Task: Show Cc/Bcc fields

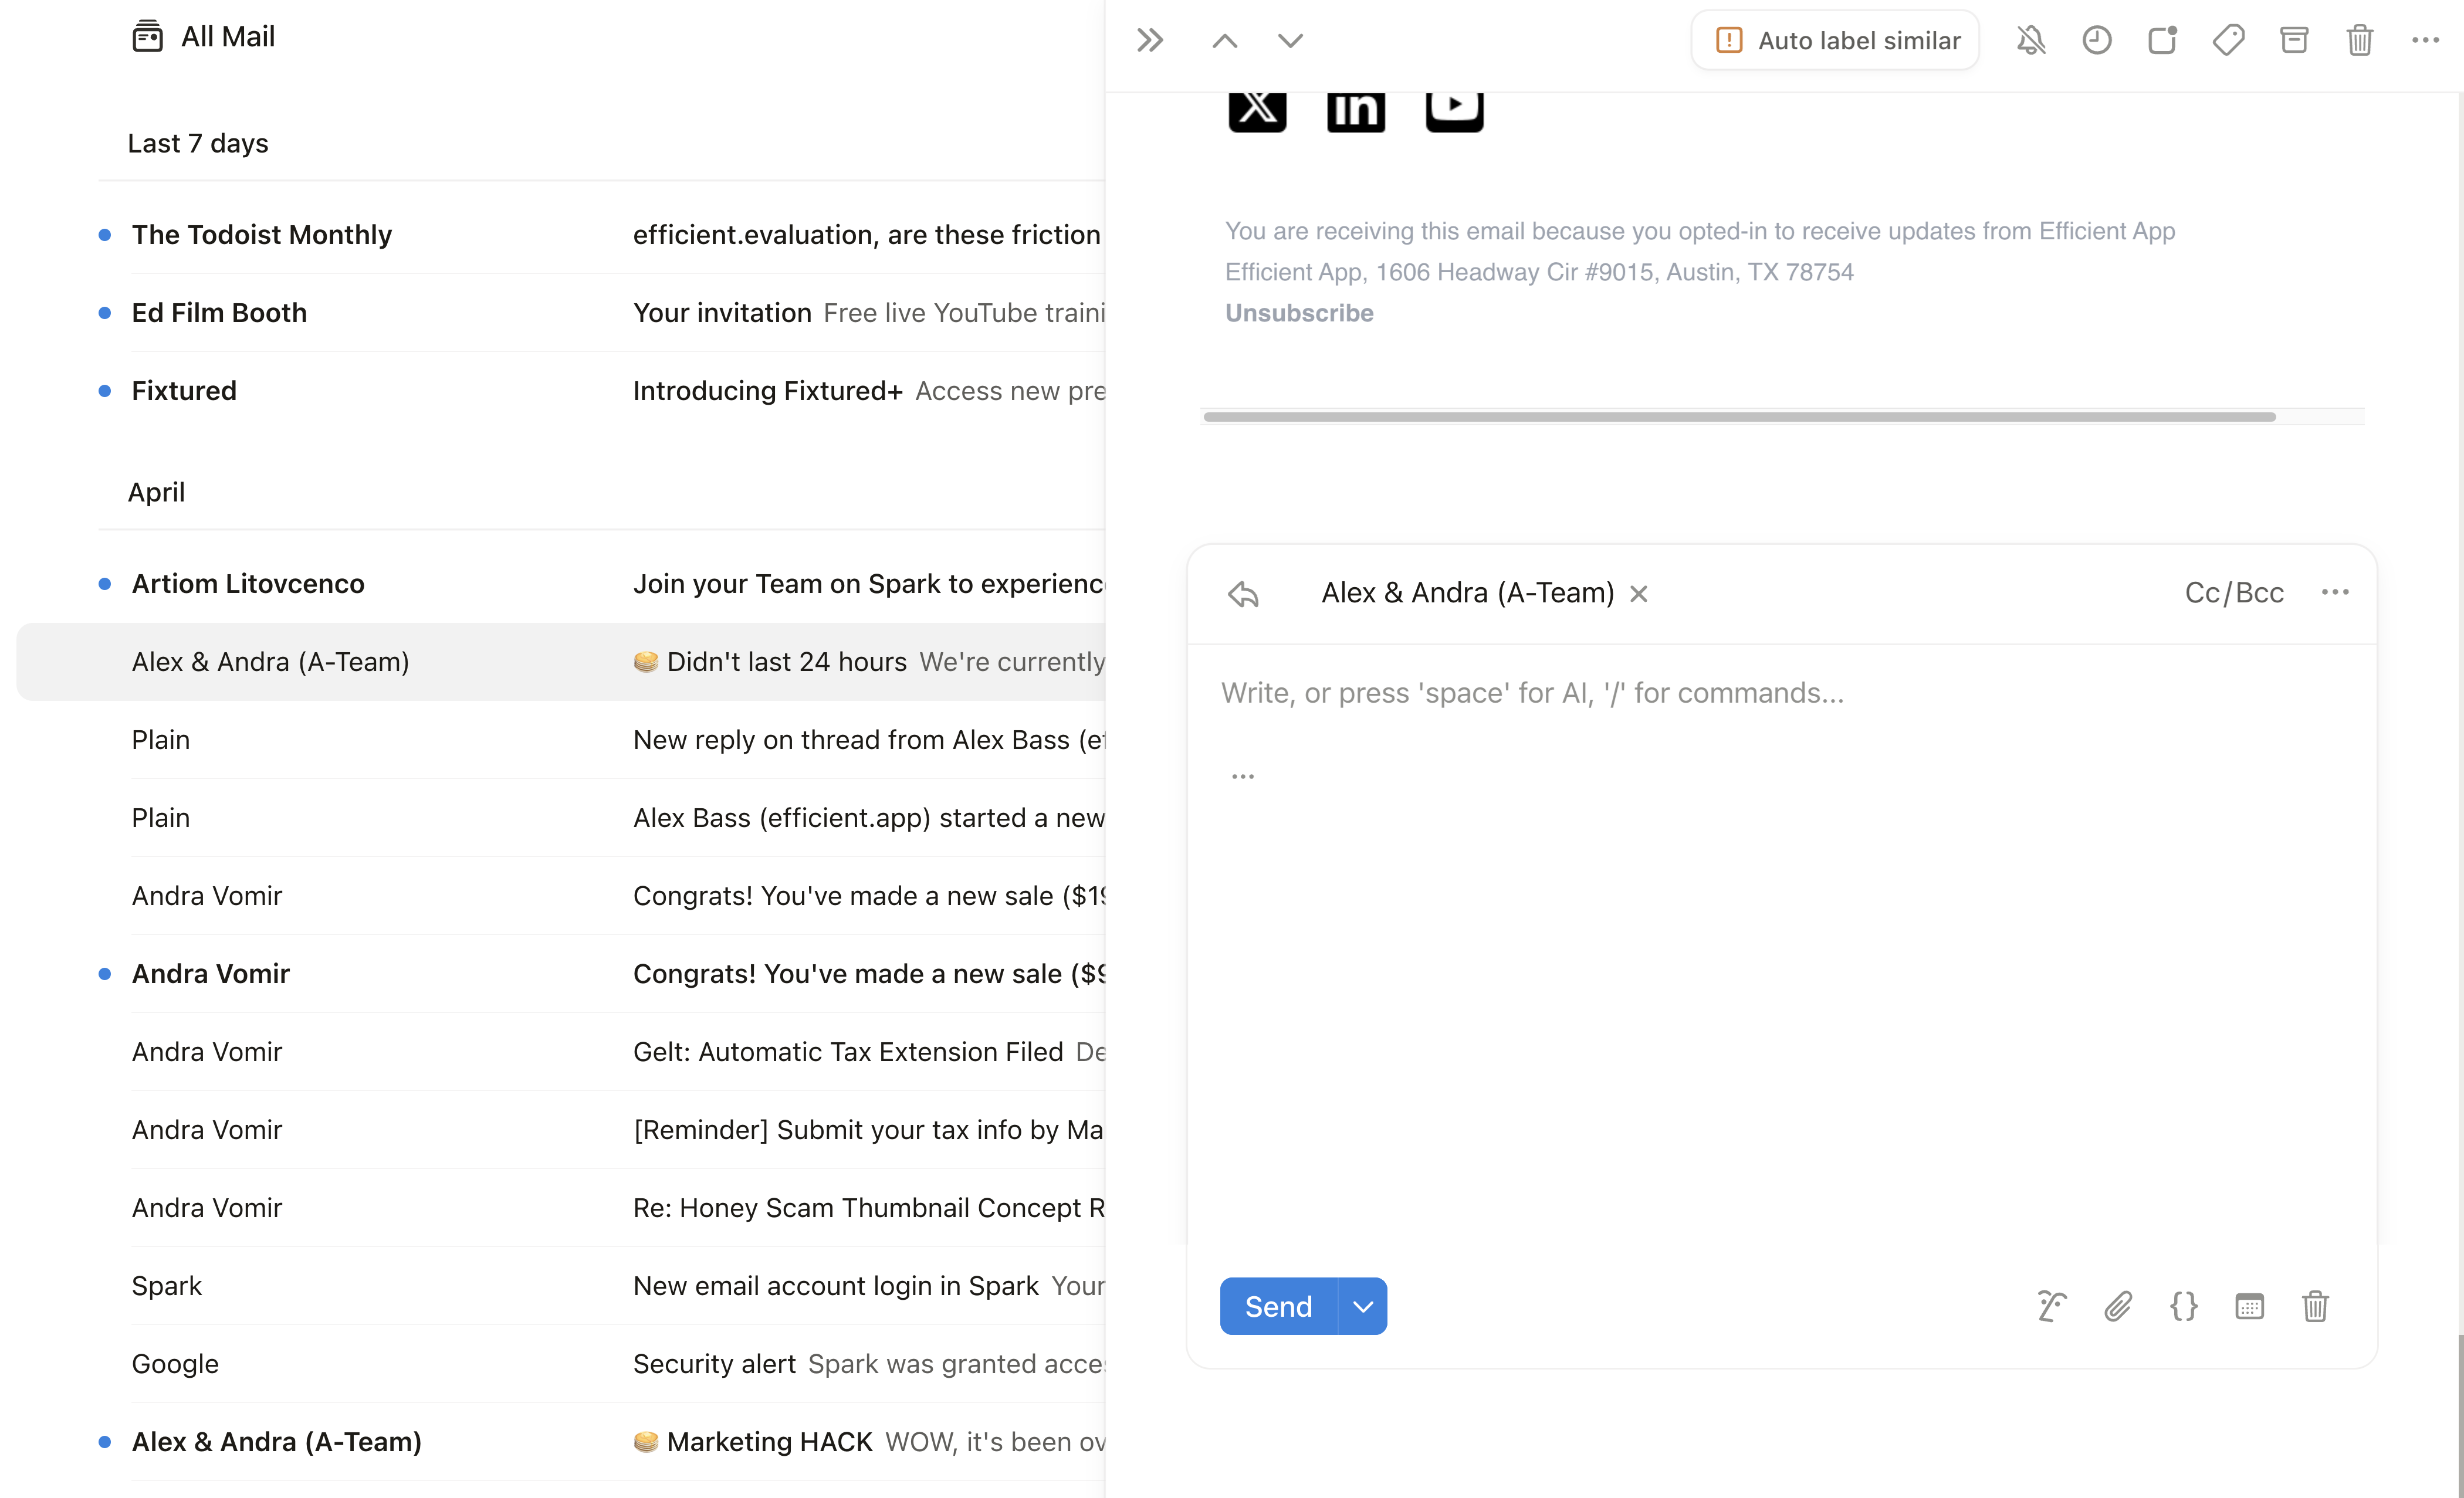Action: coord(2234,593)
